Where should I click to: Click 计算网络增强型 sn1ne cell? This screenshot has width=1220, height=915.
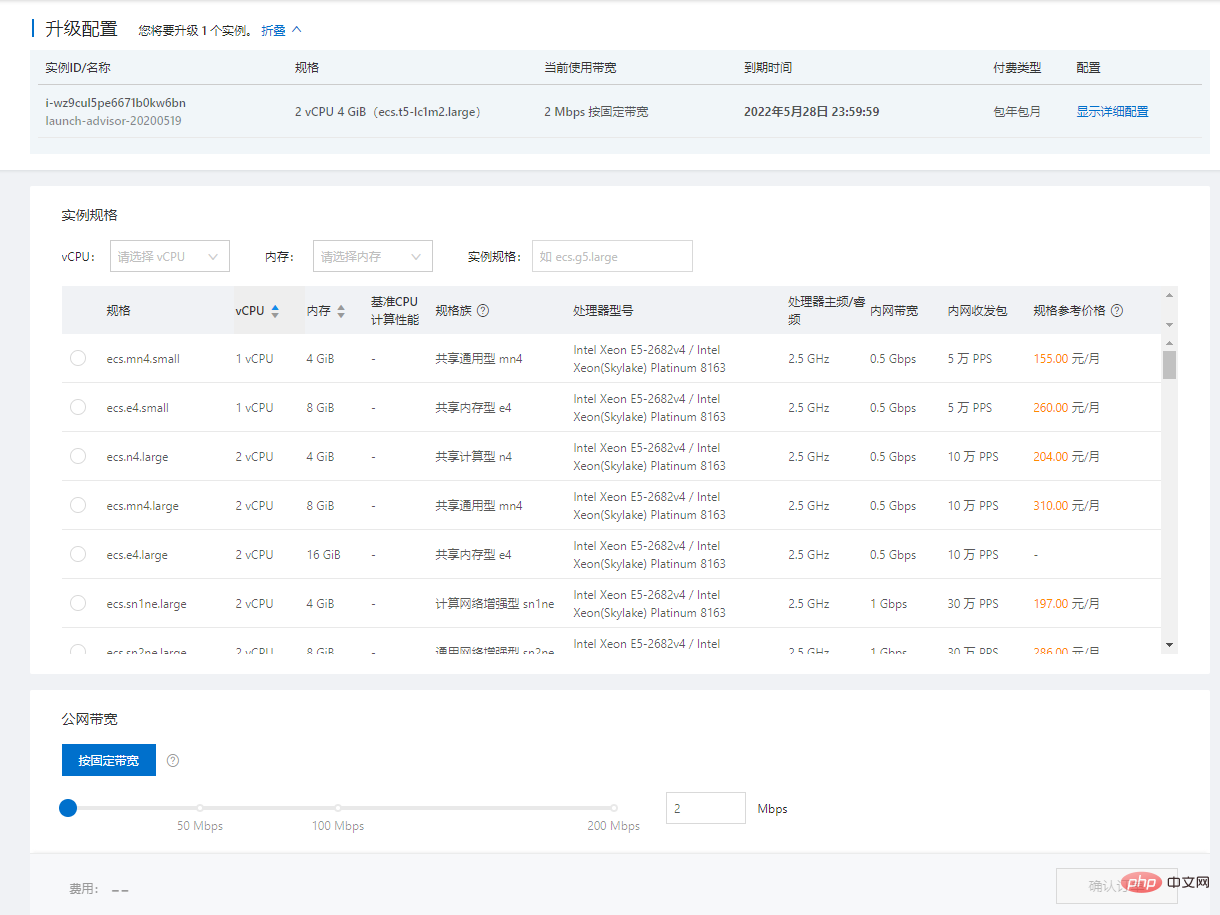pyautogui.click(x=494, y=603)
